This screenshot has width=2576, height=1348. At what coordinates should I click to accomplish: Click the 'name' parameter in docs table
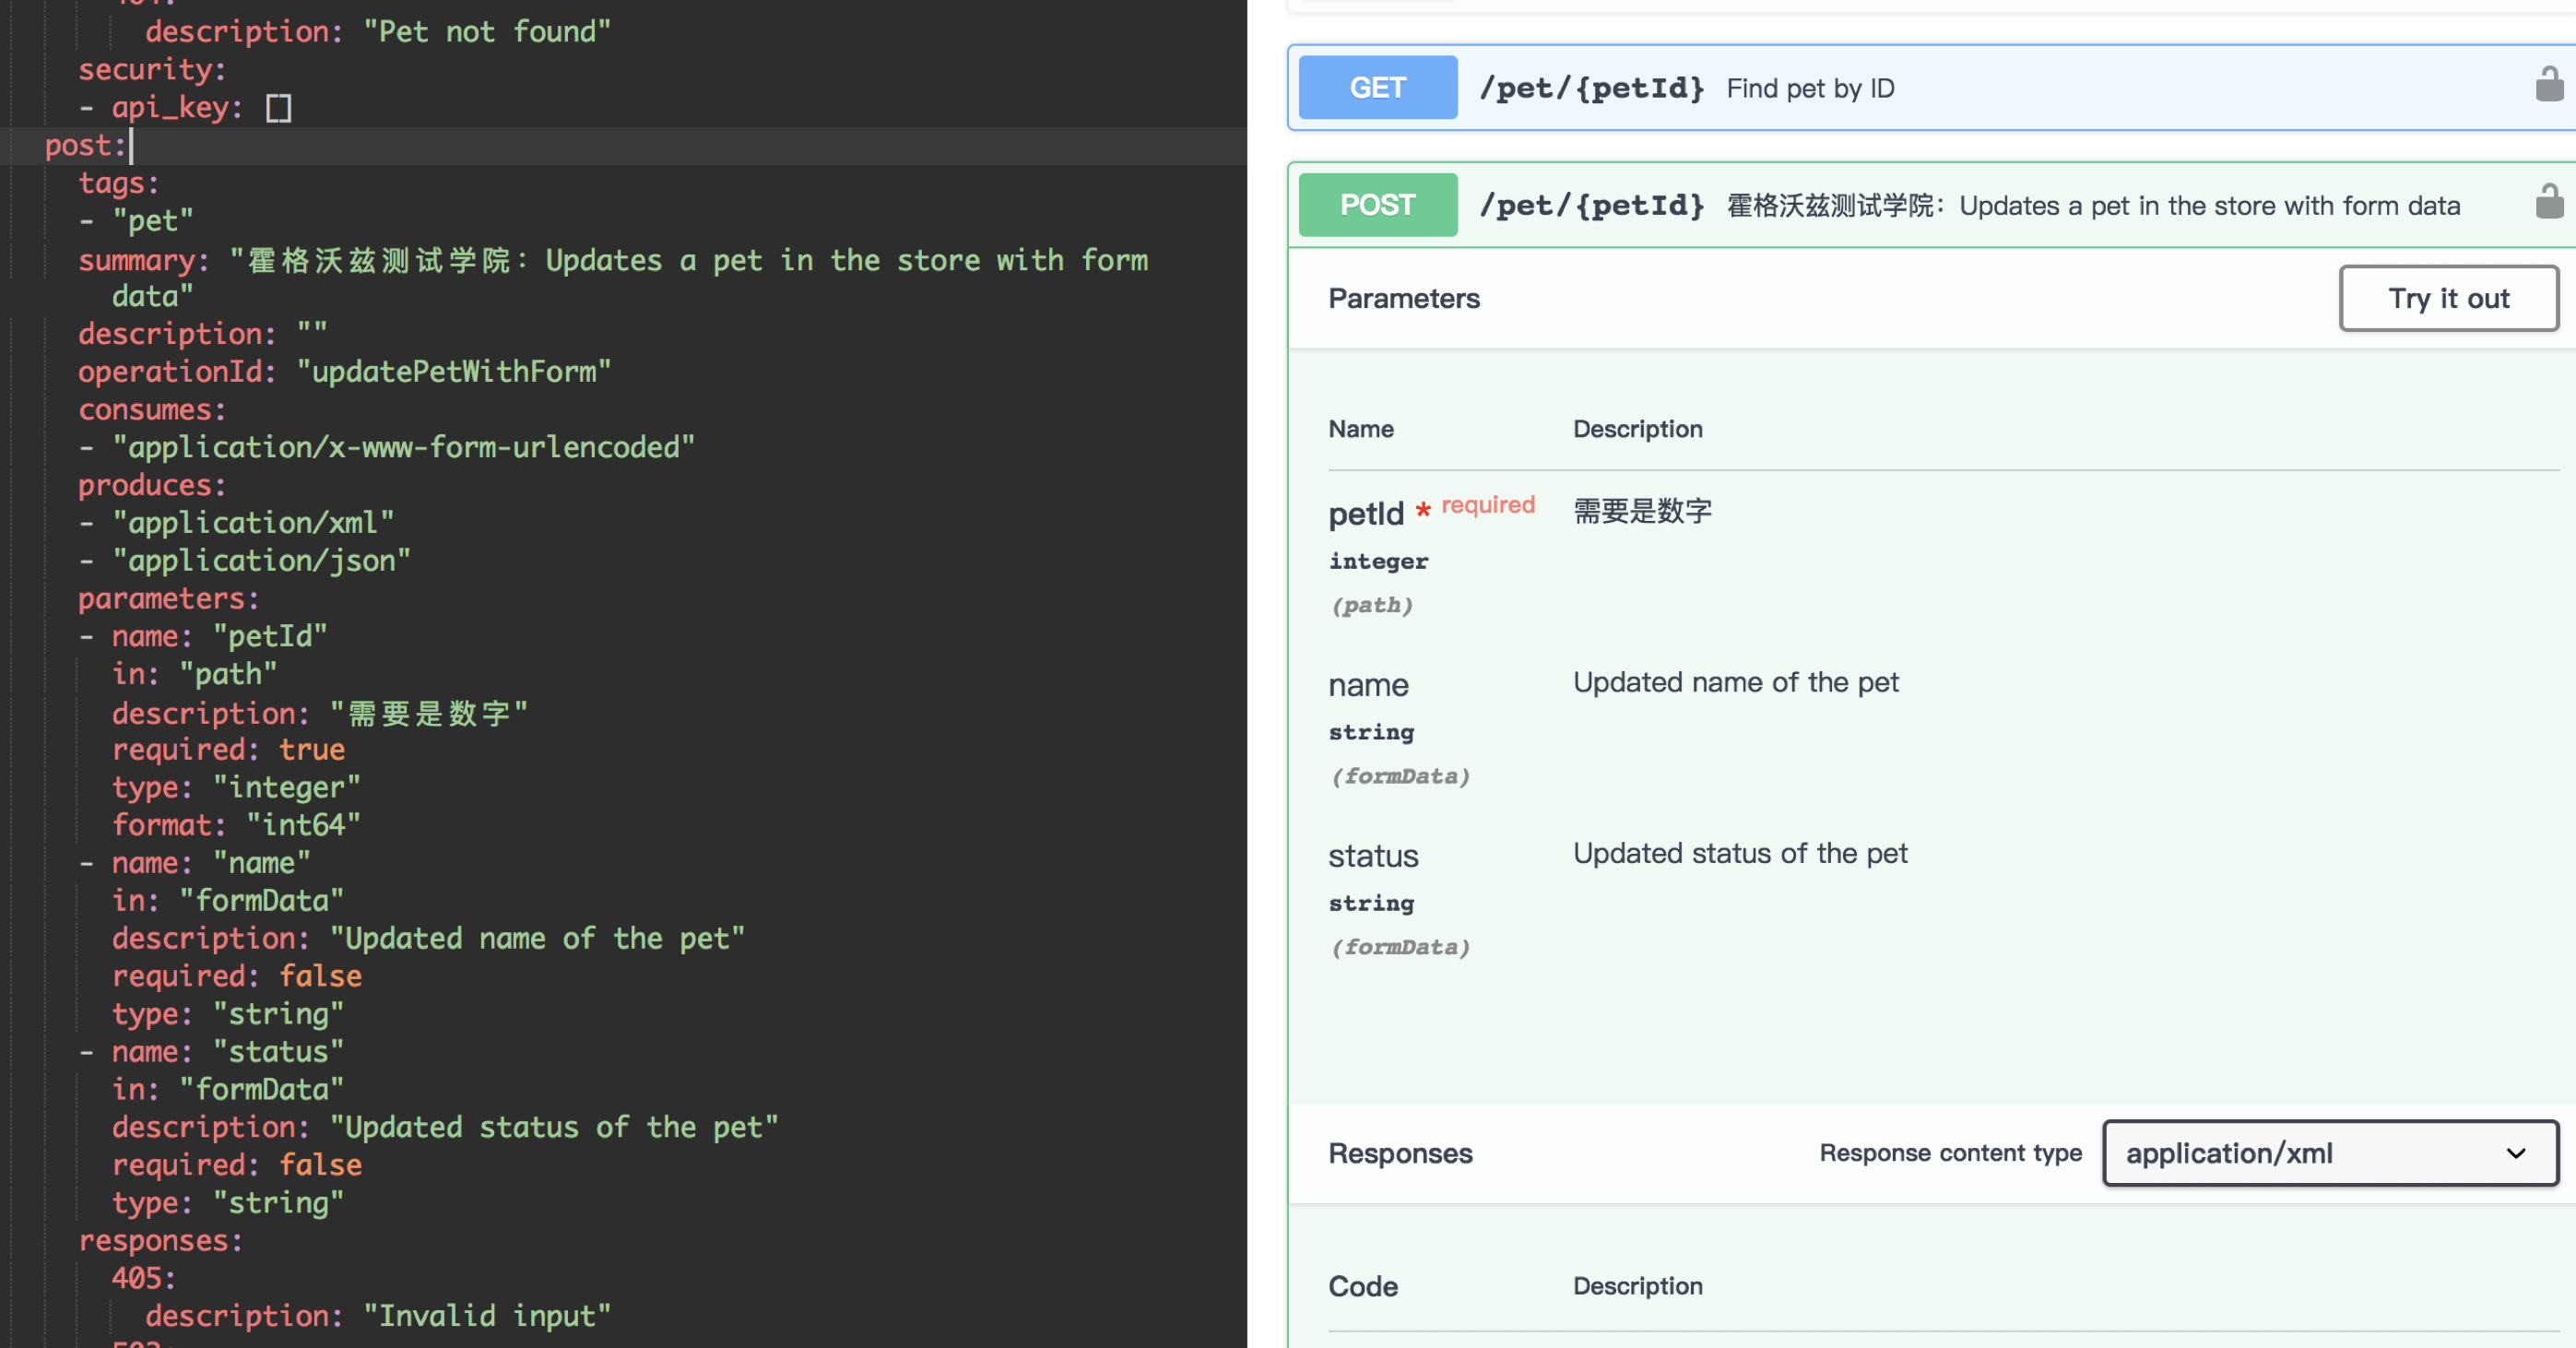point(1368,685)
